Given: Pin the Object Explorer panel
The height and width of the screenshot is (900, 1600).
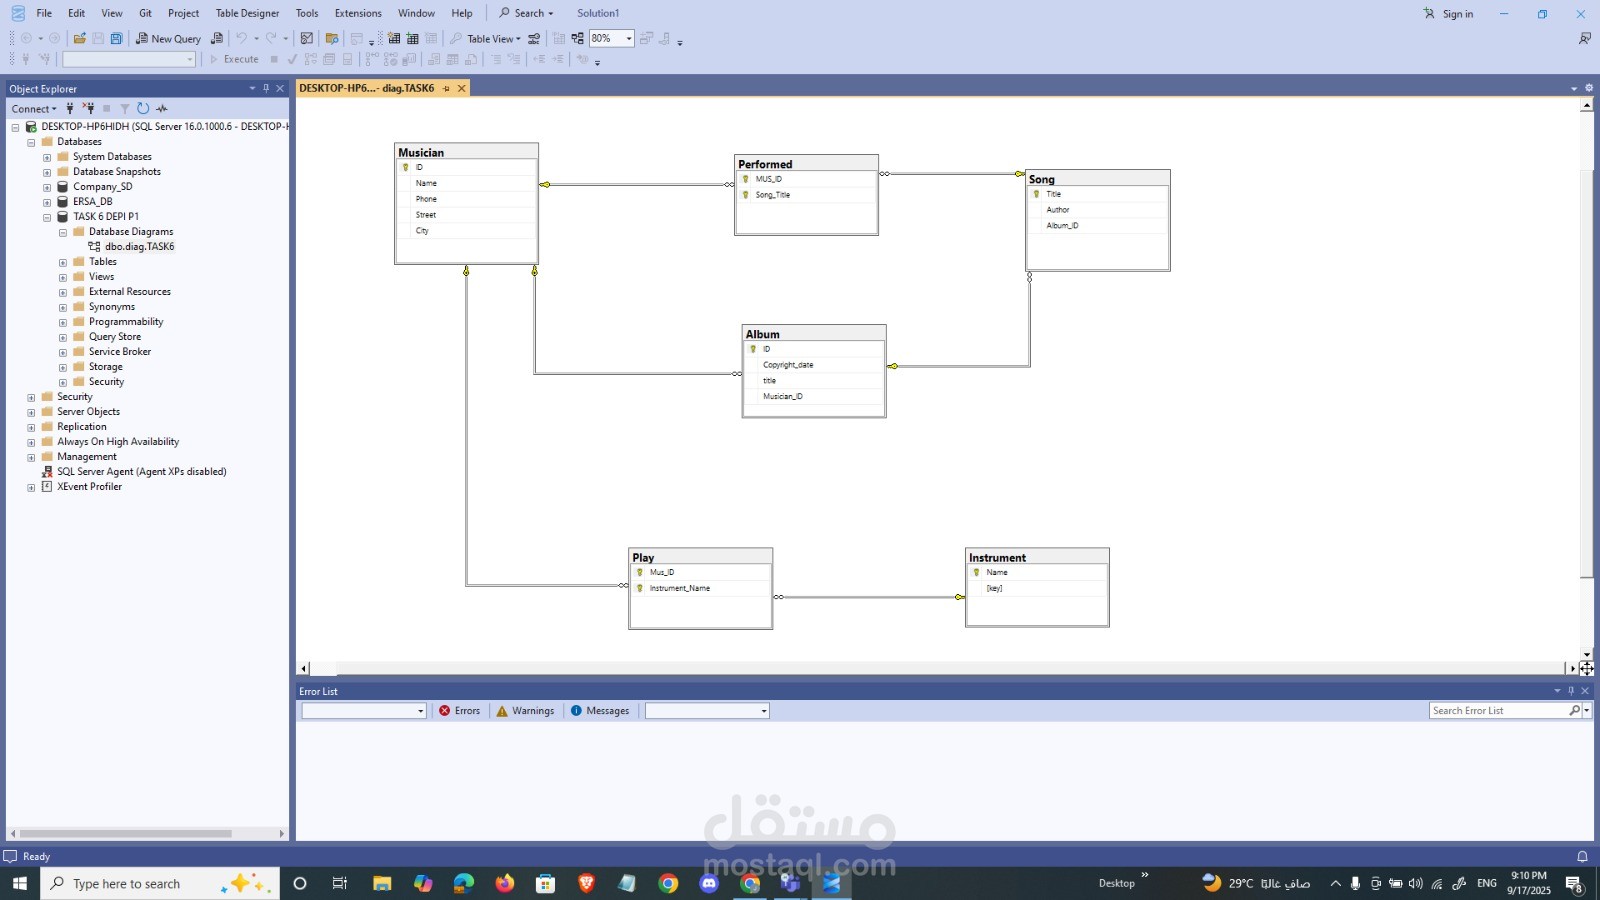Looking at the screenshot, I should click(x=266, y=88).
